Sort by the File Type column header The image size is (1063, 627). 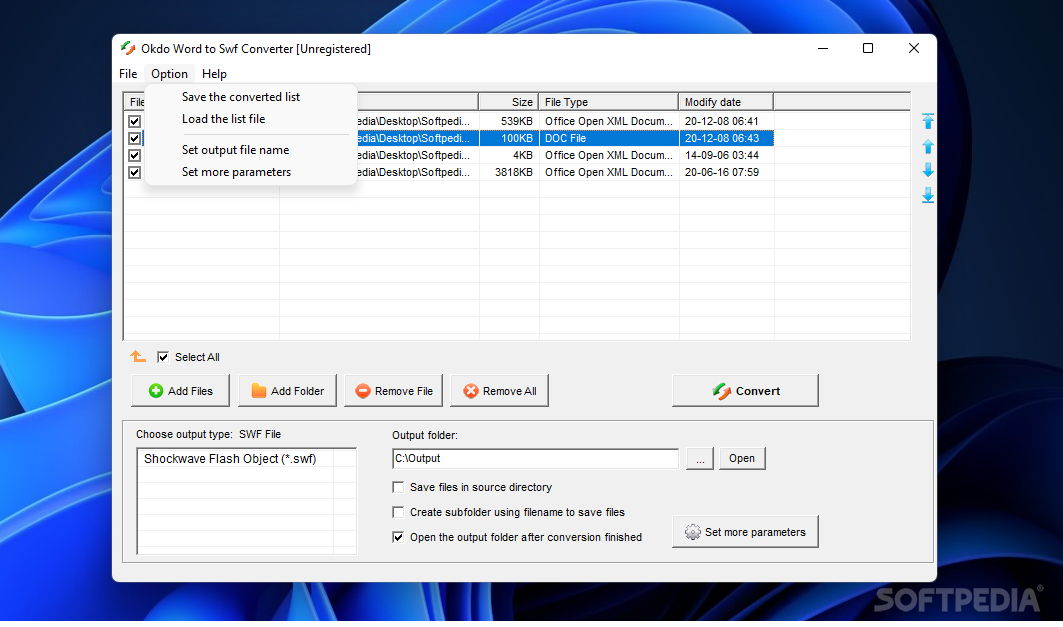point(608,102)
